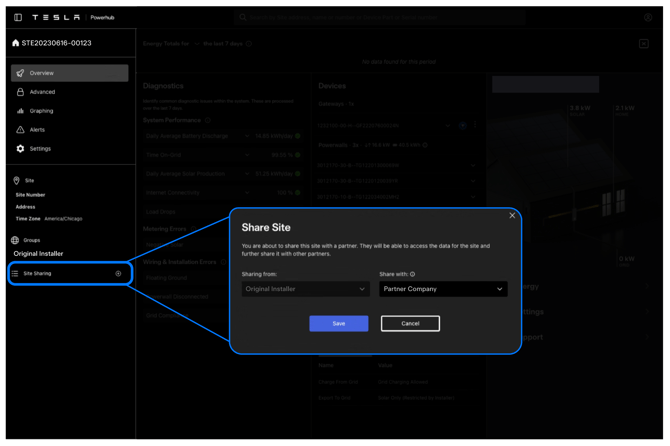Open the Alerts menu item
The image size is (670, 446).
pyautogui.click(x=37, y=130)
